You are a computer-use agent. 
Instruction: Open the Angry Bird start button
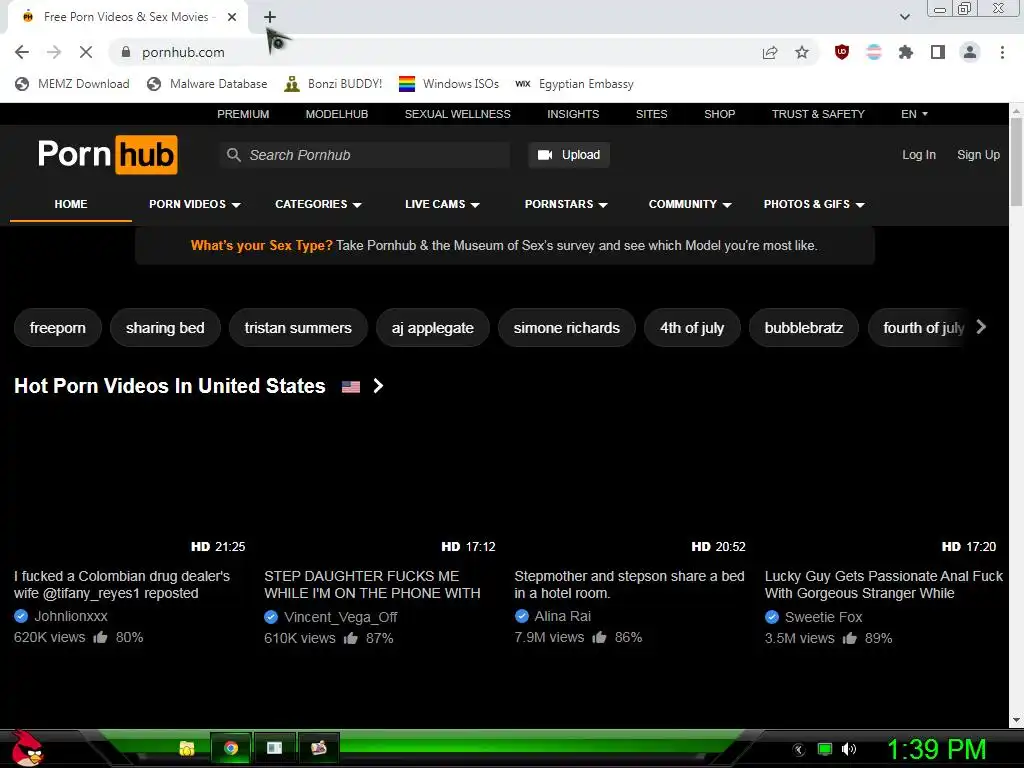coord(27,748)
